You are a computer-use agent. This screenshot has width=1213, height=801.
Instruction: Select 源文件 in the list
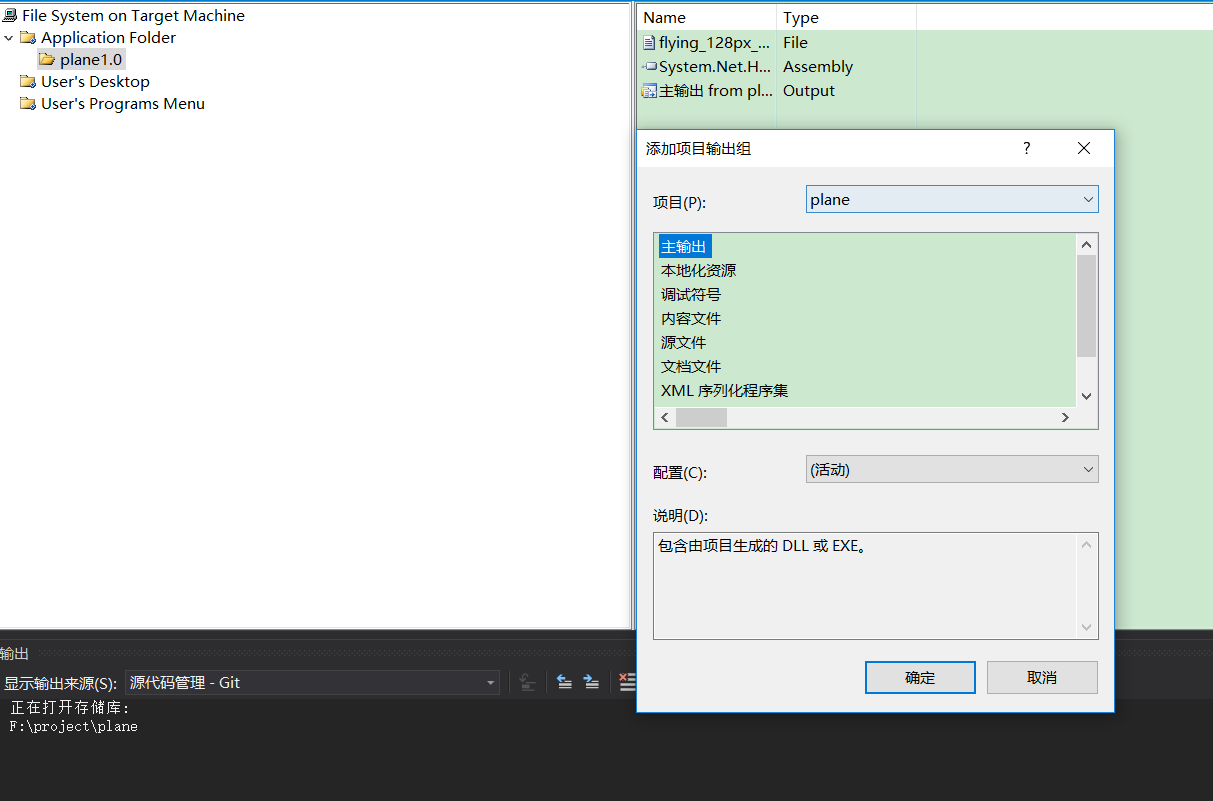tap(683, 342)
